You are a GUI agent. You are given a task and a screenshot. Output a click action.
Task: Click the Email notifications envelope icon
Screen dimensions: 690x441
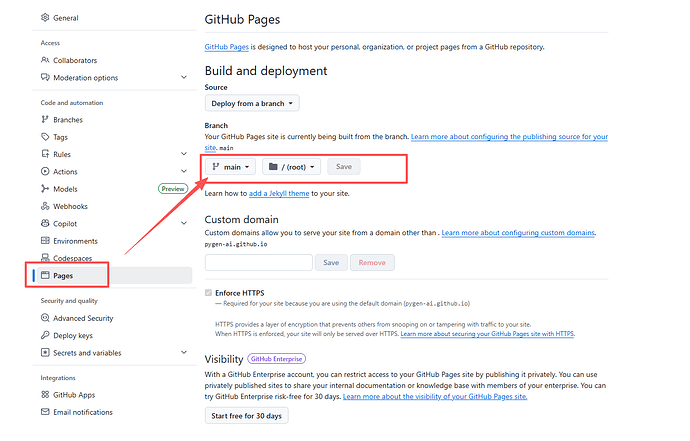pos(45,412)
